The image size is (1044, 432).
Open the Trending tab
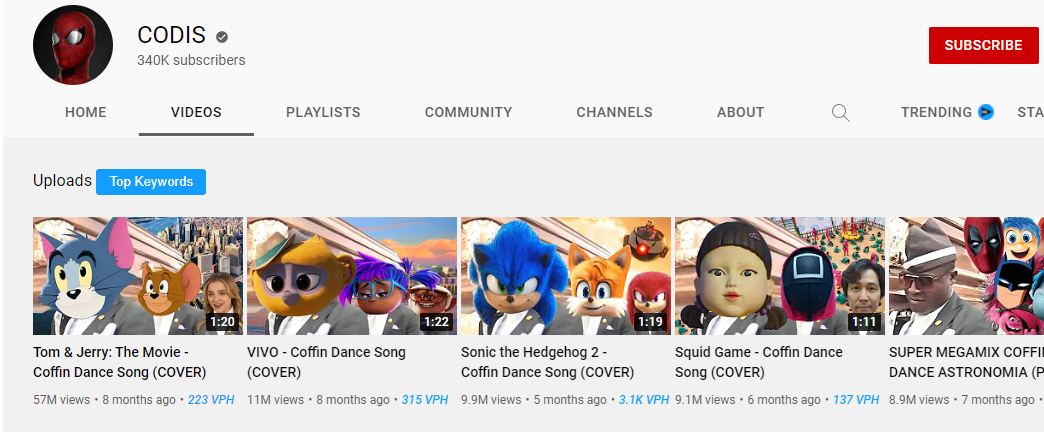tap(937, 112)
